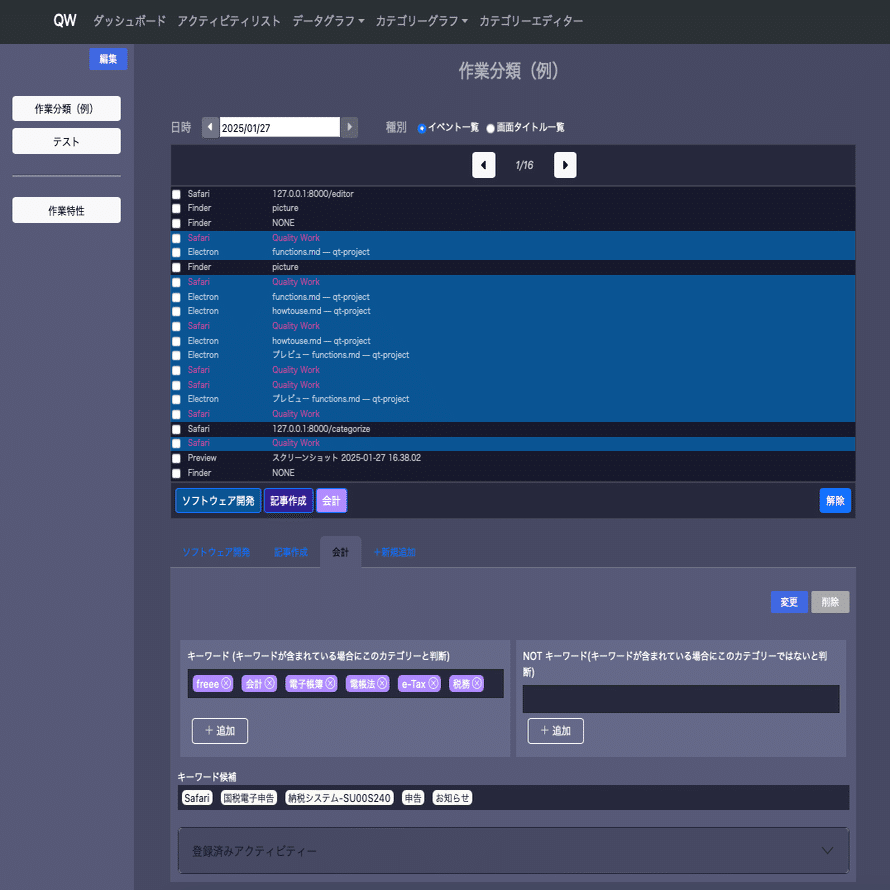Click the 変更 button
The height and width of the screenshot is (890, 890).
pyautogui.click(x=789, y=602)
